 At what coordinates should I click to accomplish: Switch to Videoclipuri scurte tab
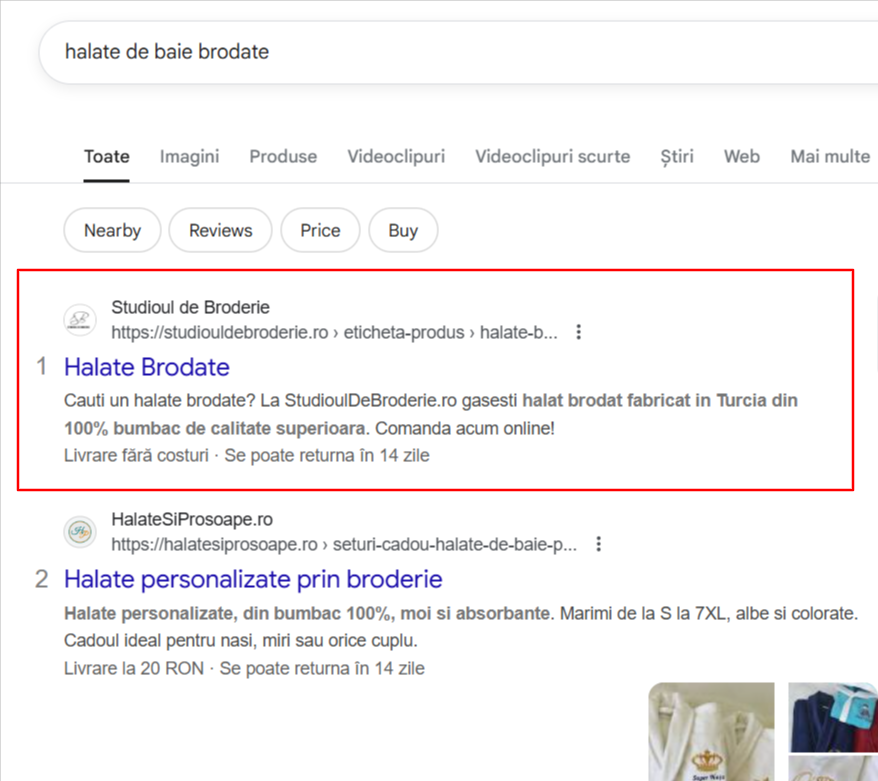point(553,156)
